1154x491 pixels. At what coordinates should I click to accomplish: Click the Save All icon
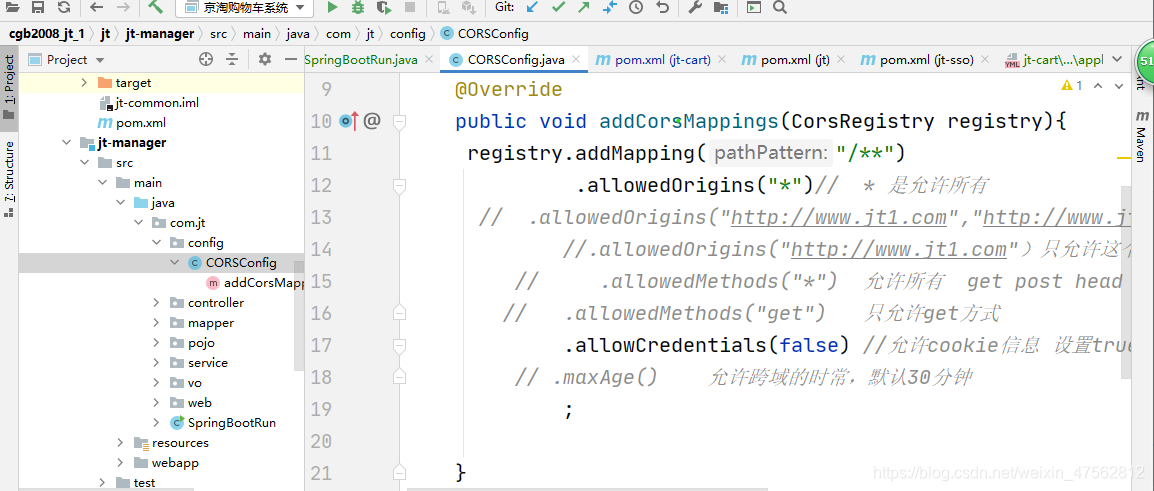(38, 7)
